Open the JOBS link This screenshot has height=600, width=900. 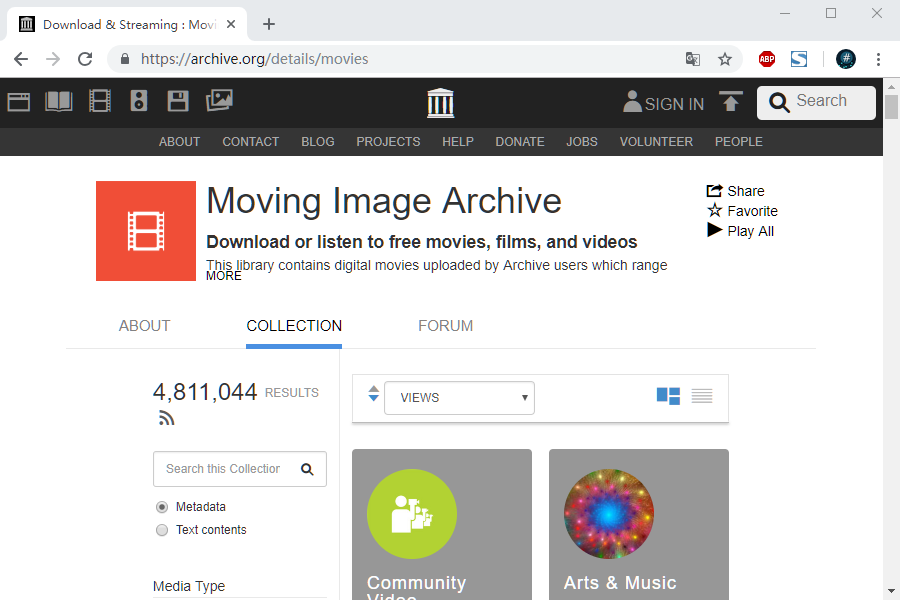(581, 142)
